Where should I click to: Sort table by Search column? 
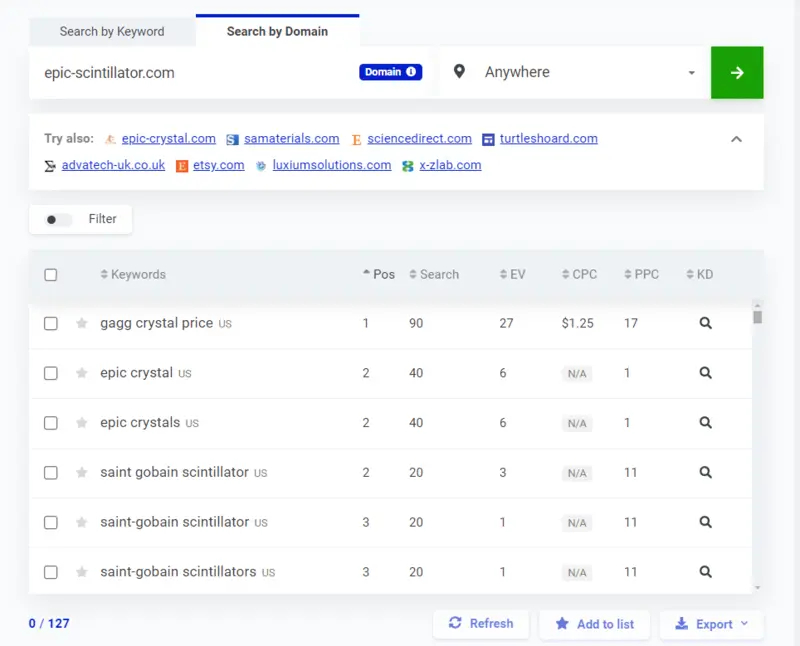pyautogui.click(x=434, y=275)
